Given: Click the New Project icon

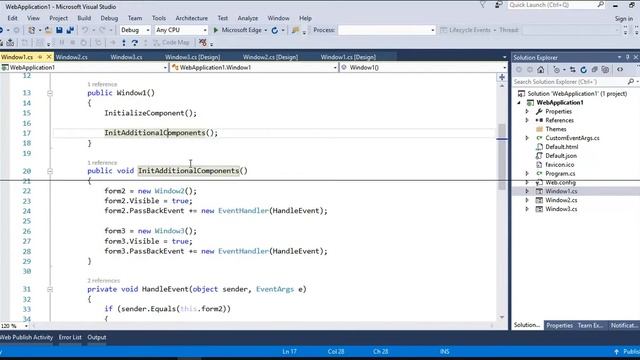Looking at the screenshot, I should [31, 30].
